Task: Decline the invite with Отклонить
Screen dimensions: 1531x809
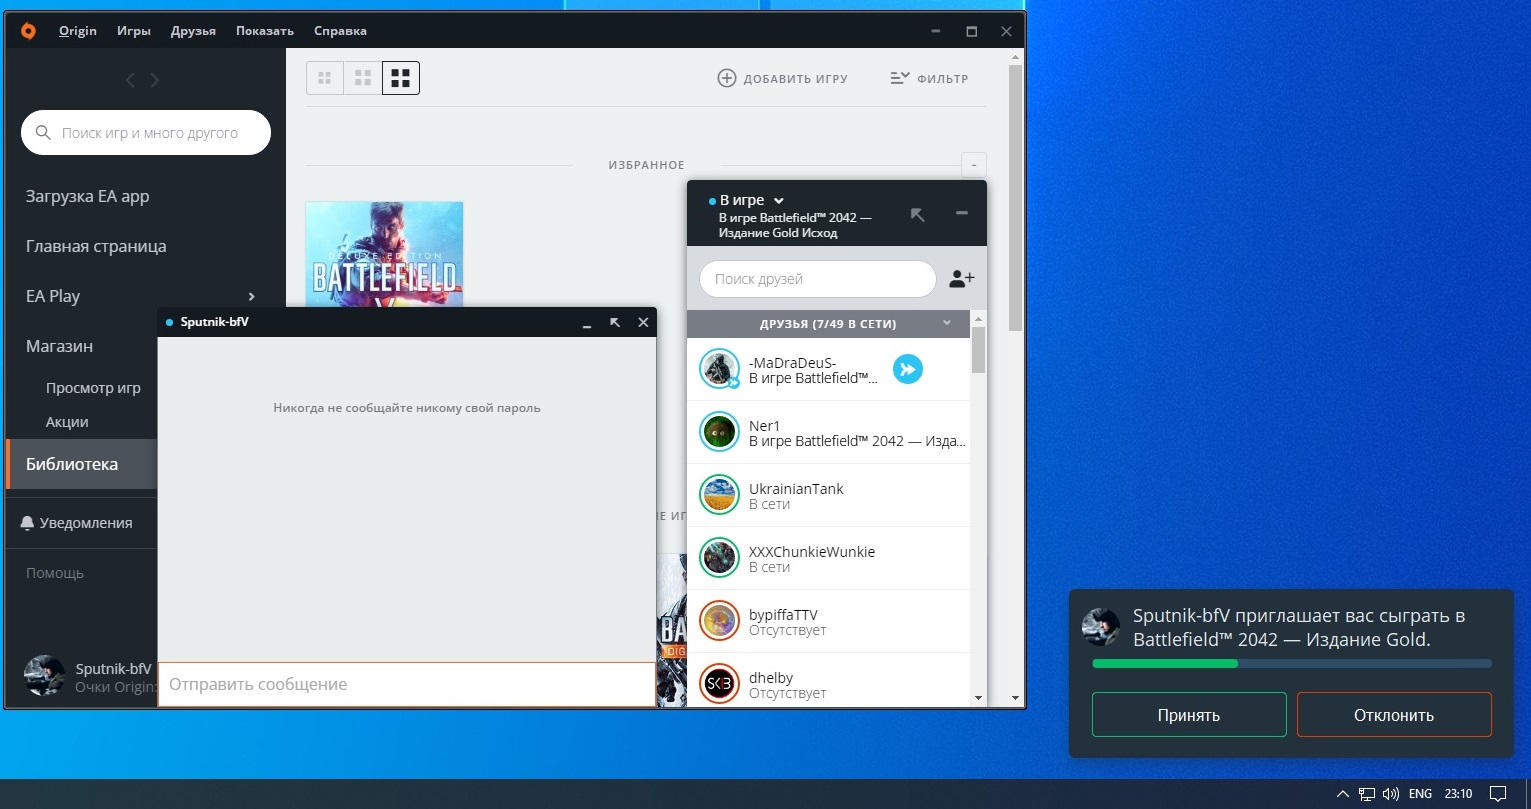Action: click(1394, 715)
